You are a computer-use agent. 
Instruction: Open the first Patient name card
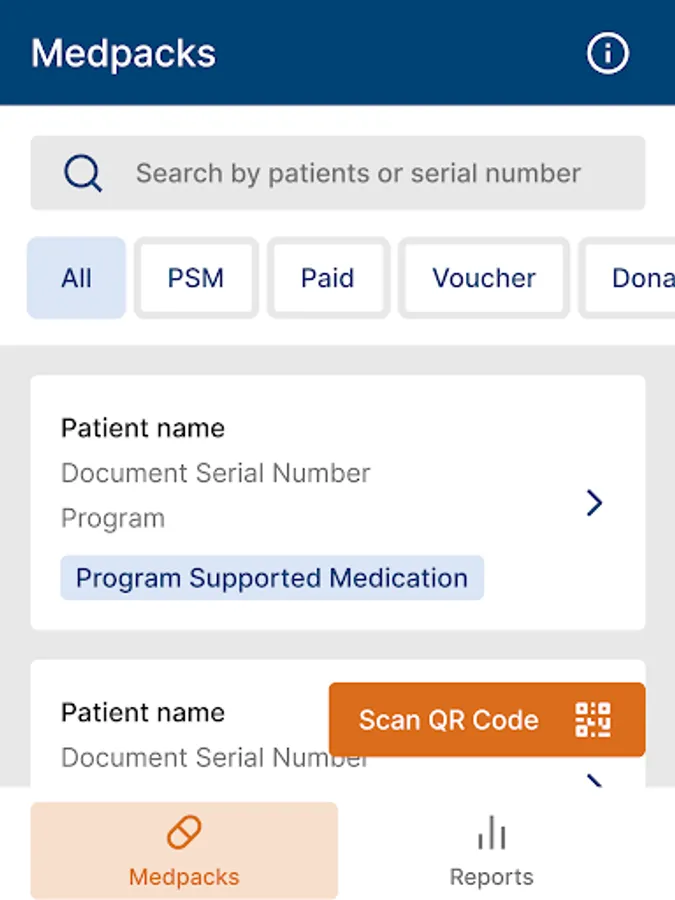click(143, 428)
